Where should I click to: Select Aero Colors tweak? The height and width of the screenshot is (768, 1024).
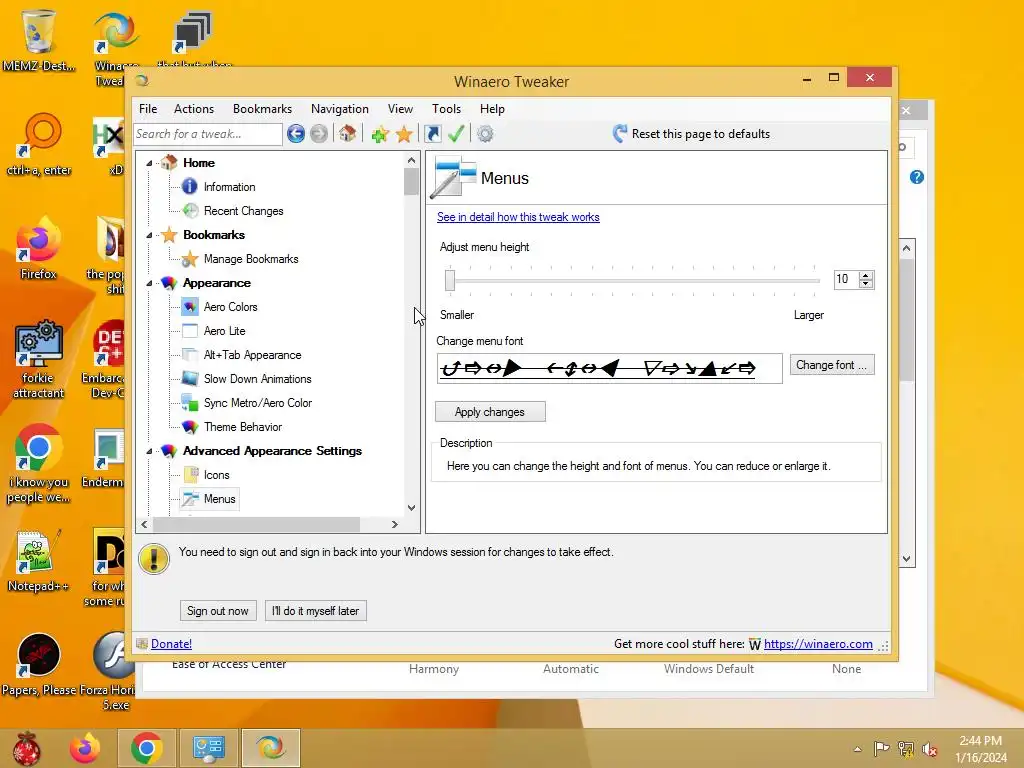pyautogui.click(x=231, y=307)
